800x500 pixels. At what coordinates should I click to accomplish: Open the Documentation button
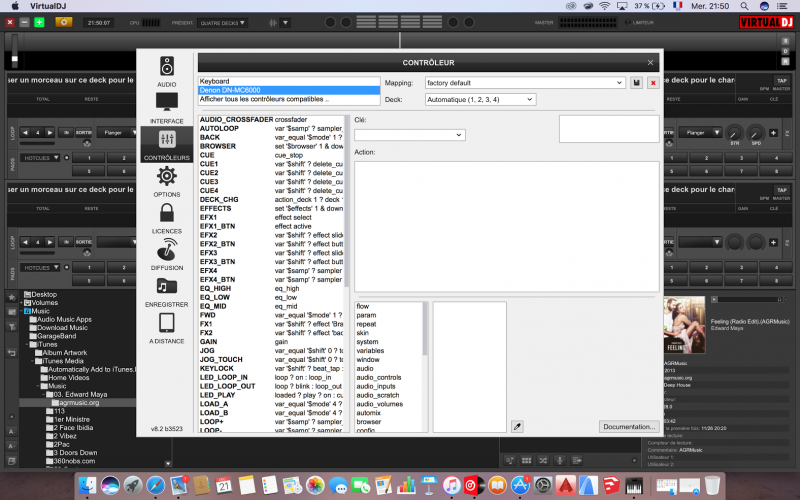pyautogui.click(x=629, y=427)
